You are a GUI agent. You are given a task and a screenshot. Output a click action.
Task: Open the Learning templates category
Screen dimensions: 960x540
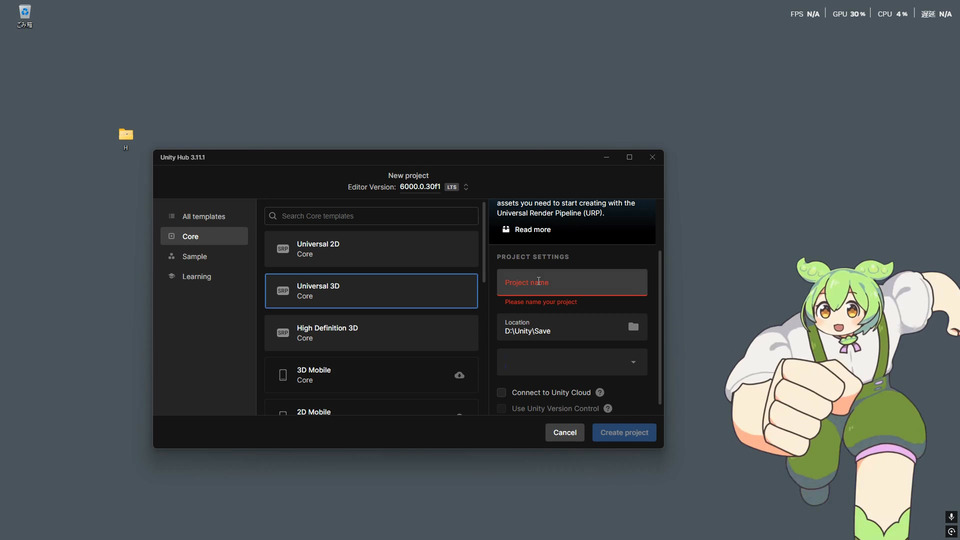point(204,277)
